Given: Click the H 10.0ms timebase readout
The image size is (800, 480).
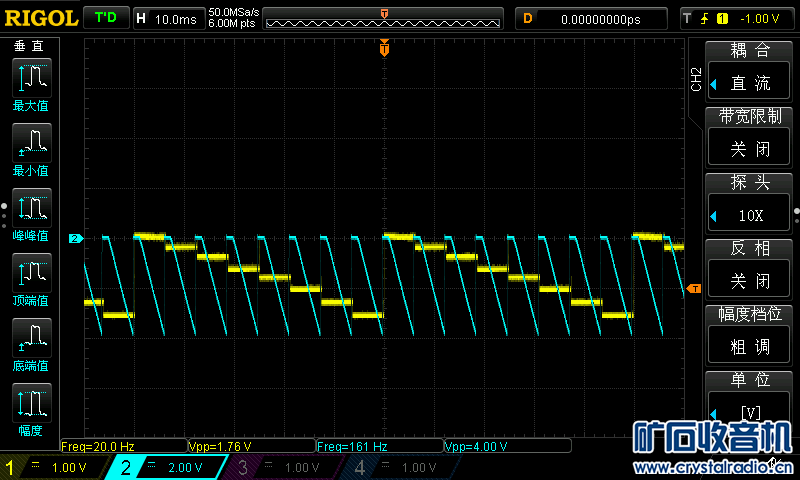Looking at the screenshot, I should pyautogui.click(x=167, y=18).
